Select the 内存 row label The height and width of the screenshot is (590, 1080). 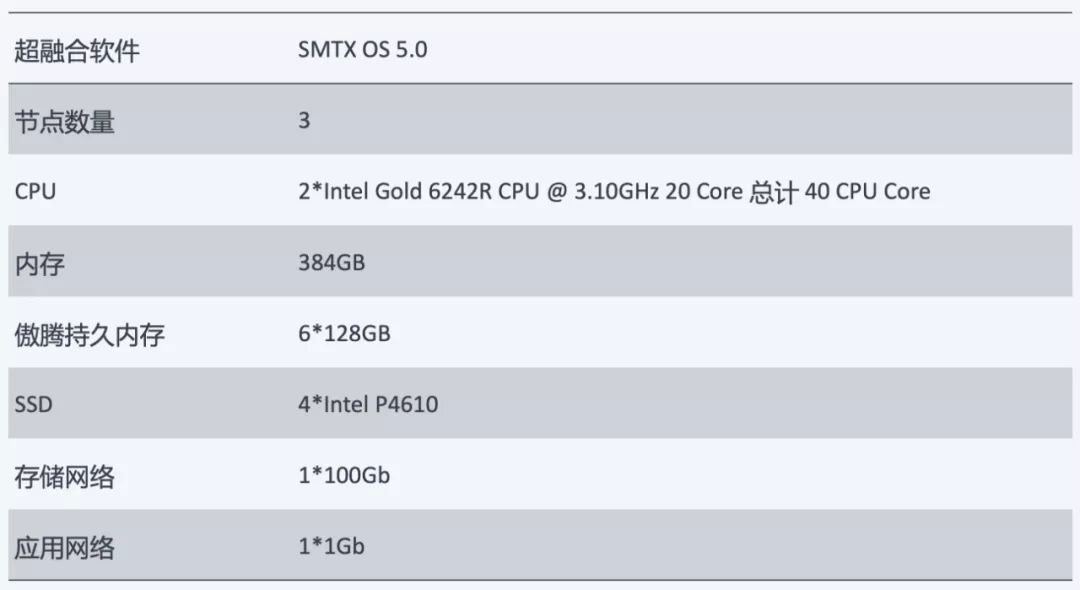(x=39, y=264)
